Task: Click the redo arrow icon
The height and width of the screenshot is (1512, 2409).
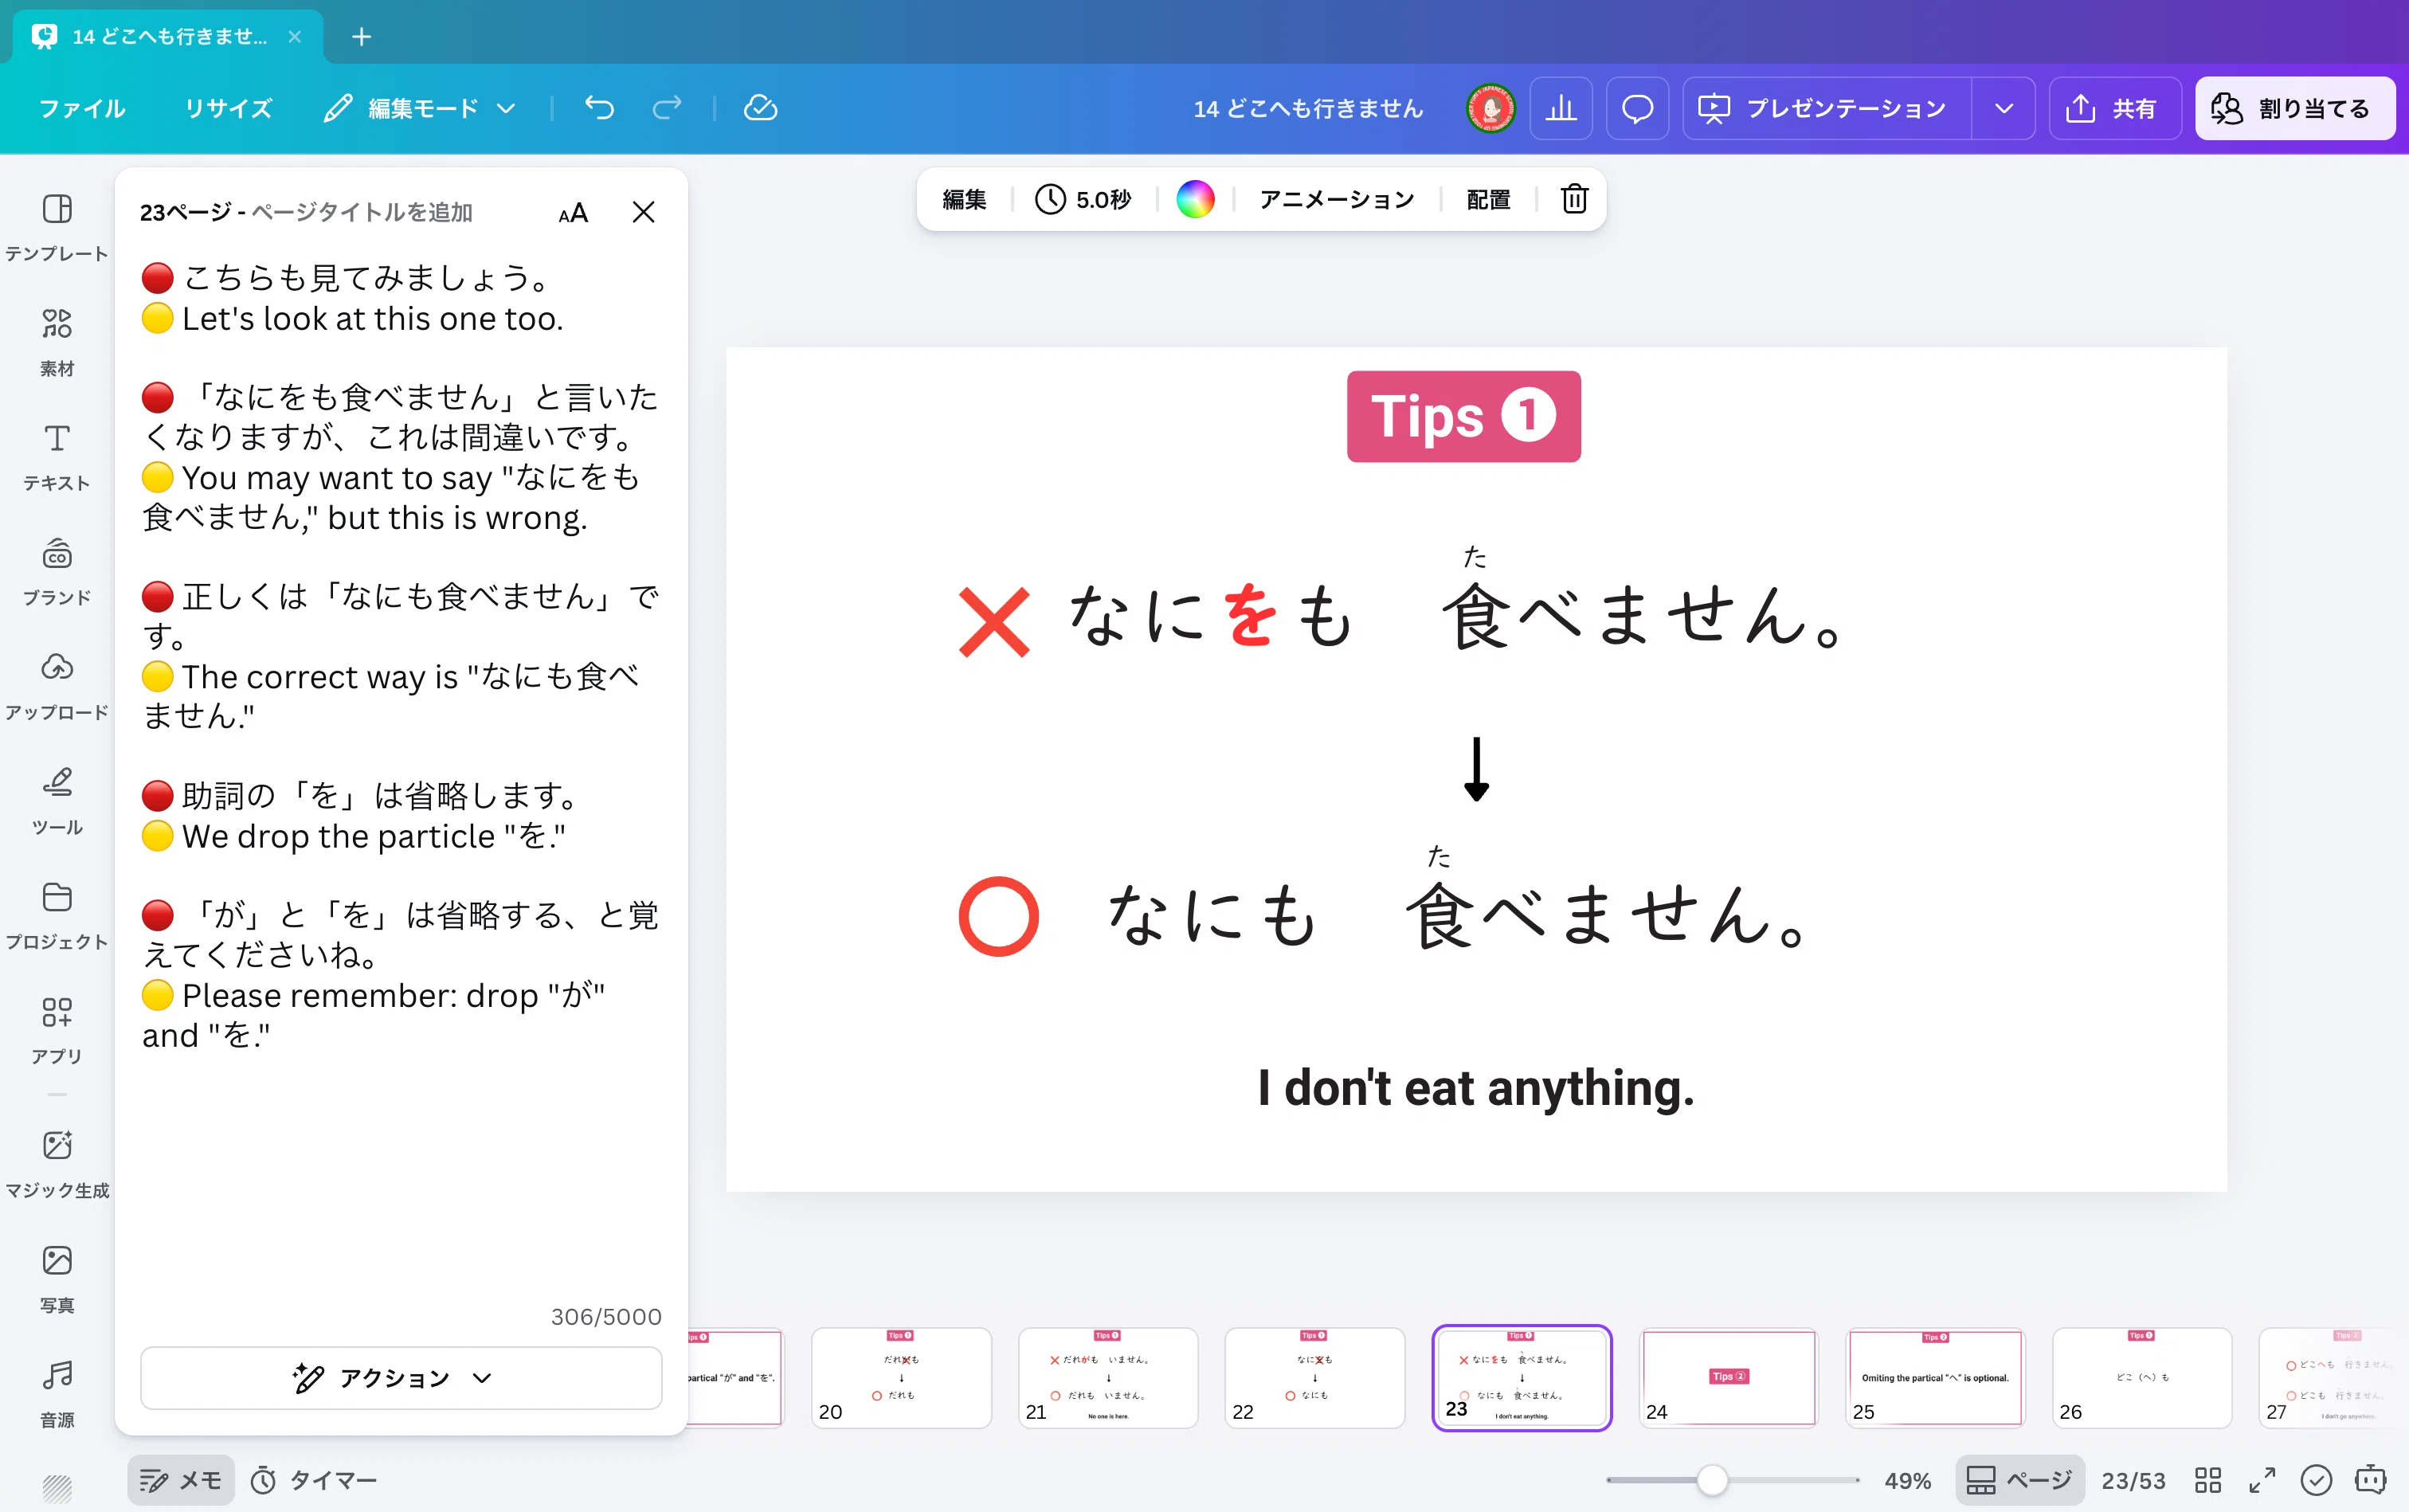Action: coord(667,108)
